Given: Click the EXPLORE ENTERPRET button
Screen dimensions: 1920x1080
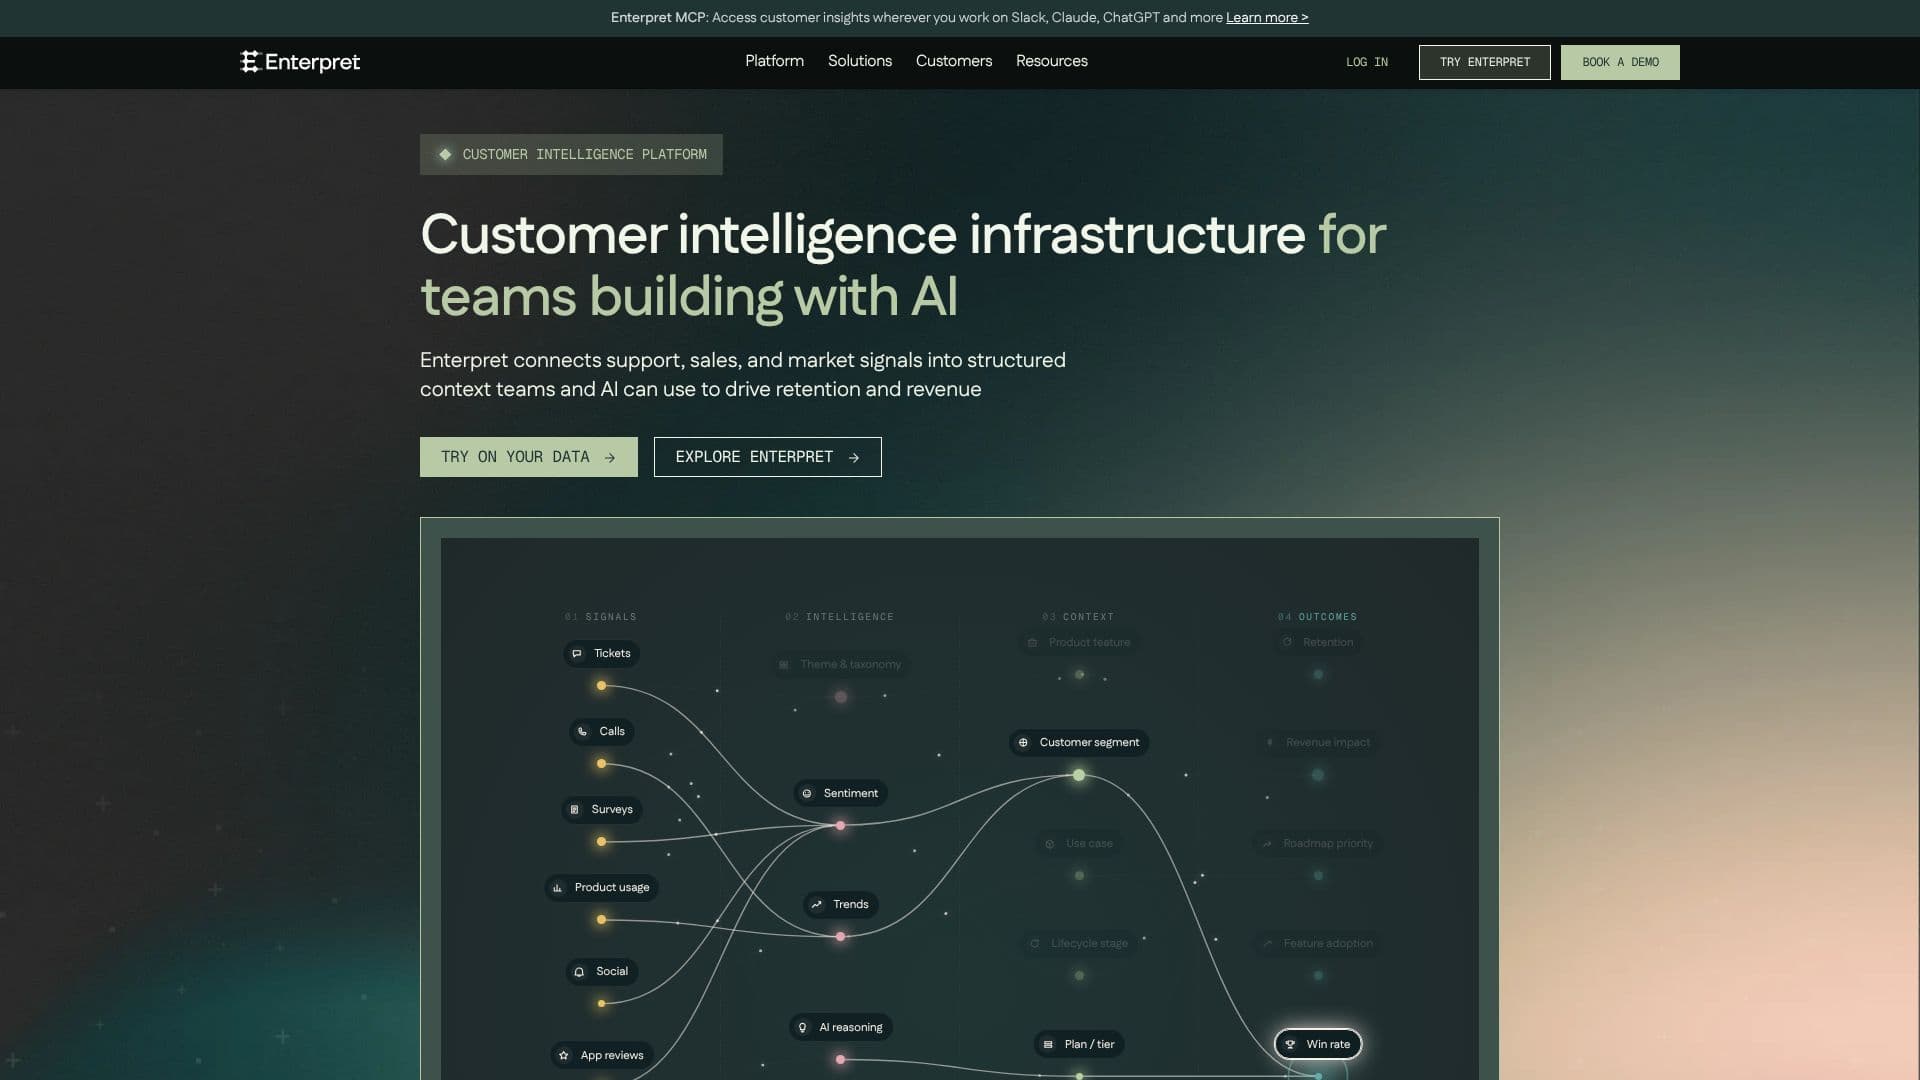Looking at the screenshot, I should click(768, 457).
